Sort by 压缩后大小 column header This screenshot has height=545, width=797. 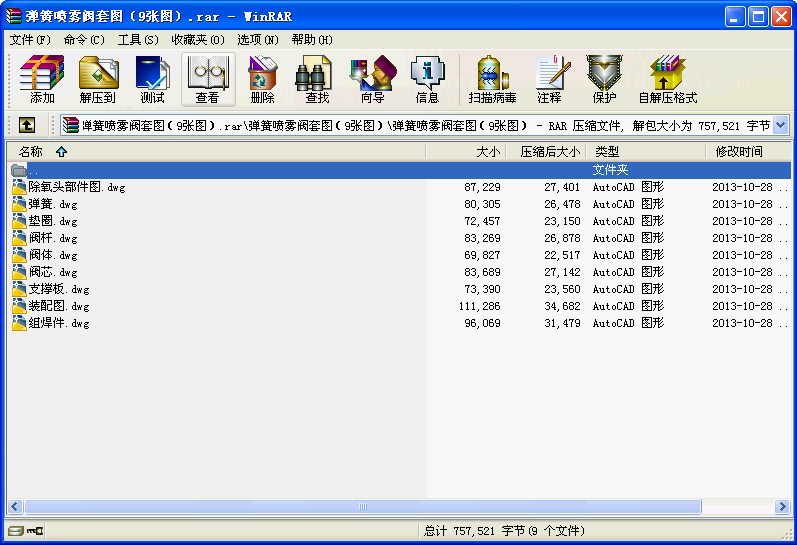[x=550, y=152]
